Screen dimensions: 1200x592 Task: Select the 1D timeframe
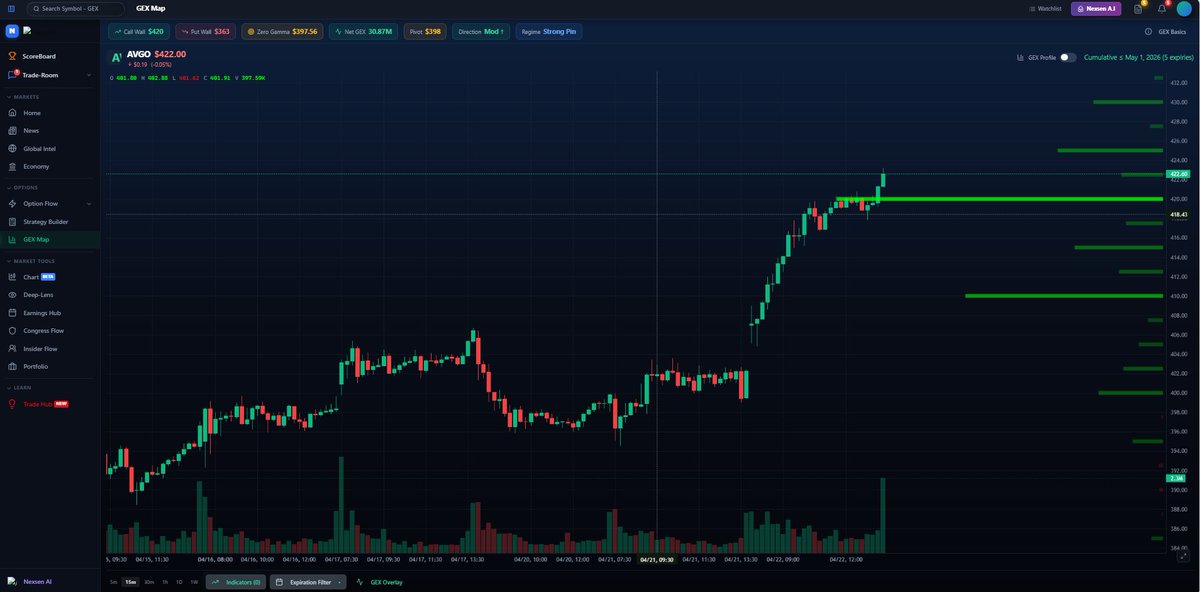point(179,581)
